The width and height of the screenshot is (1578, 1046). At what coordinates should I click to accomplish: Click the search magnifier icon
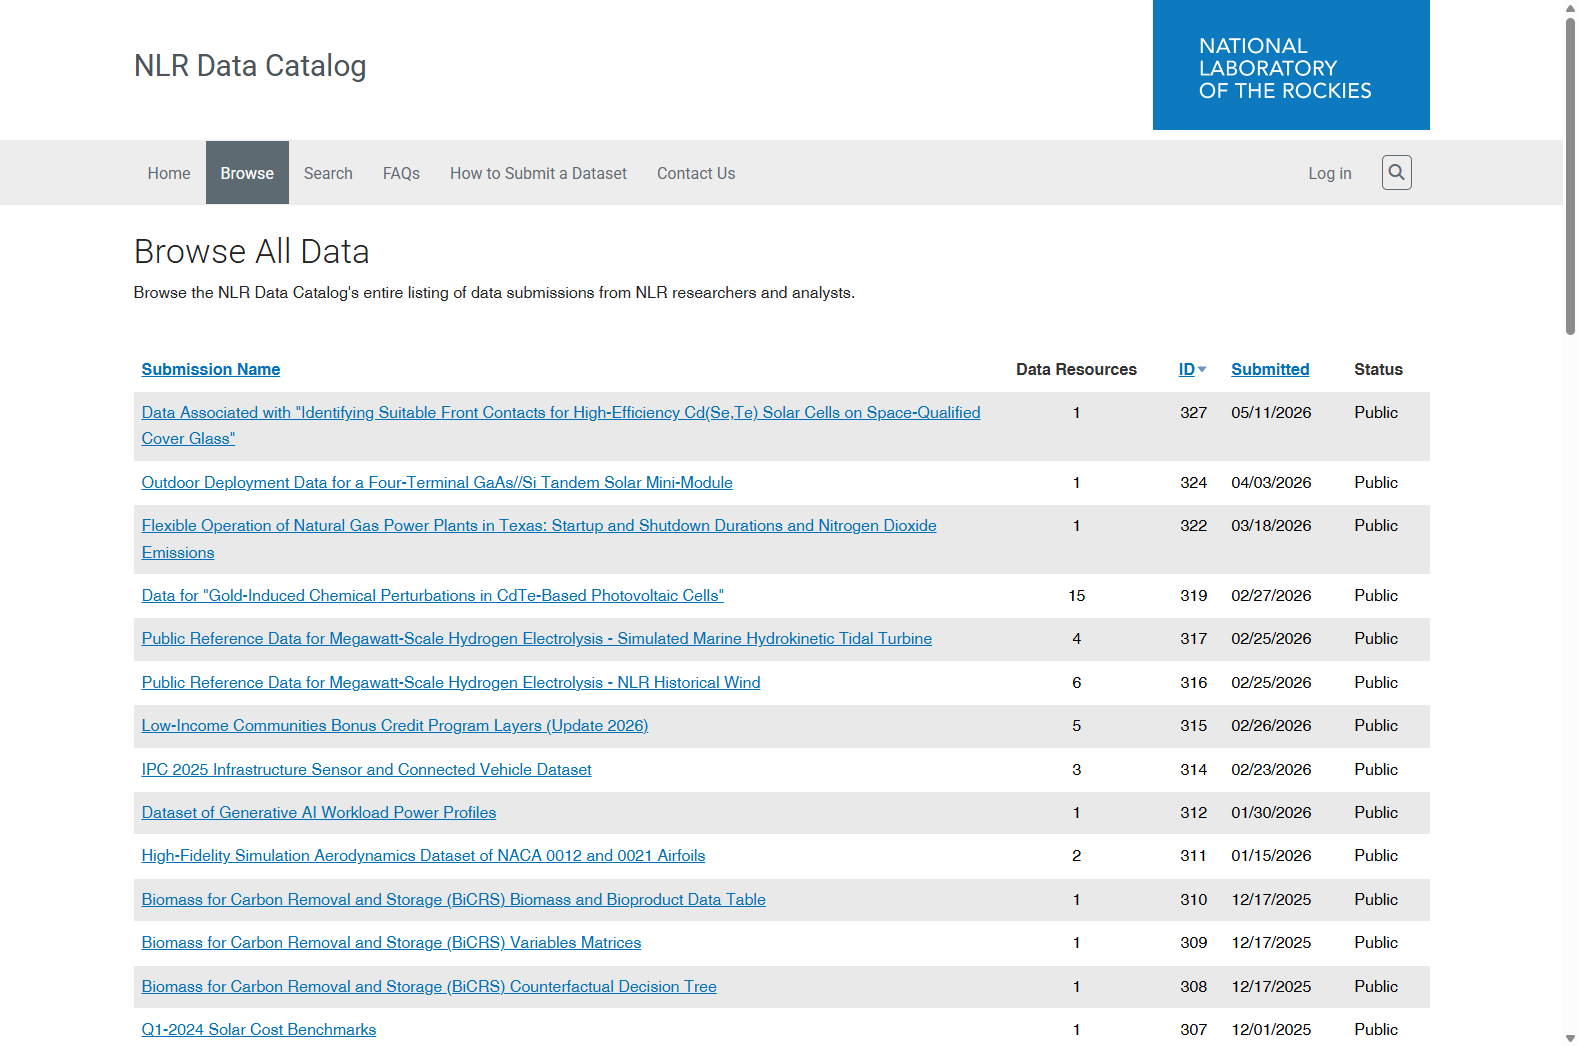tap(1396, 173)
